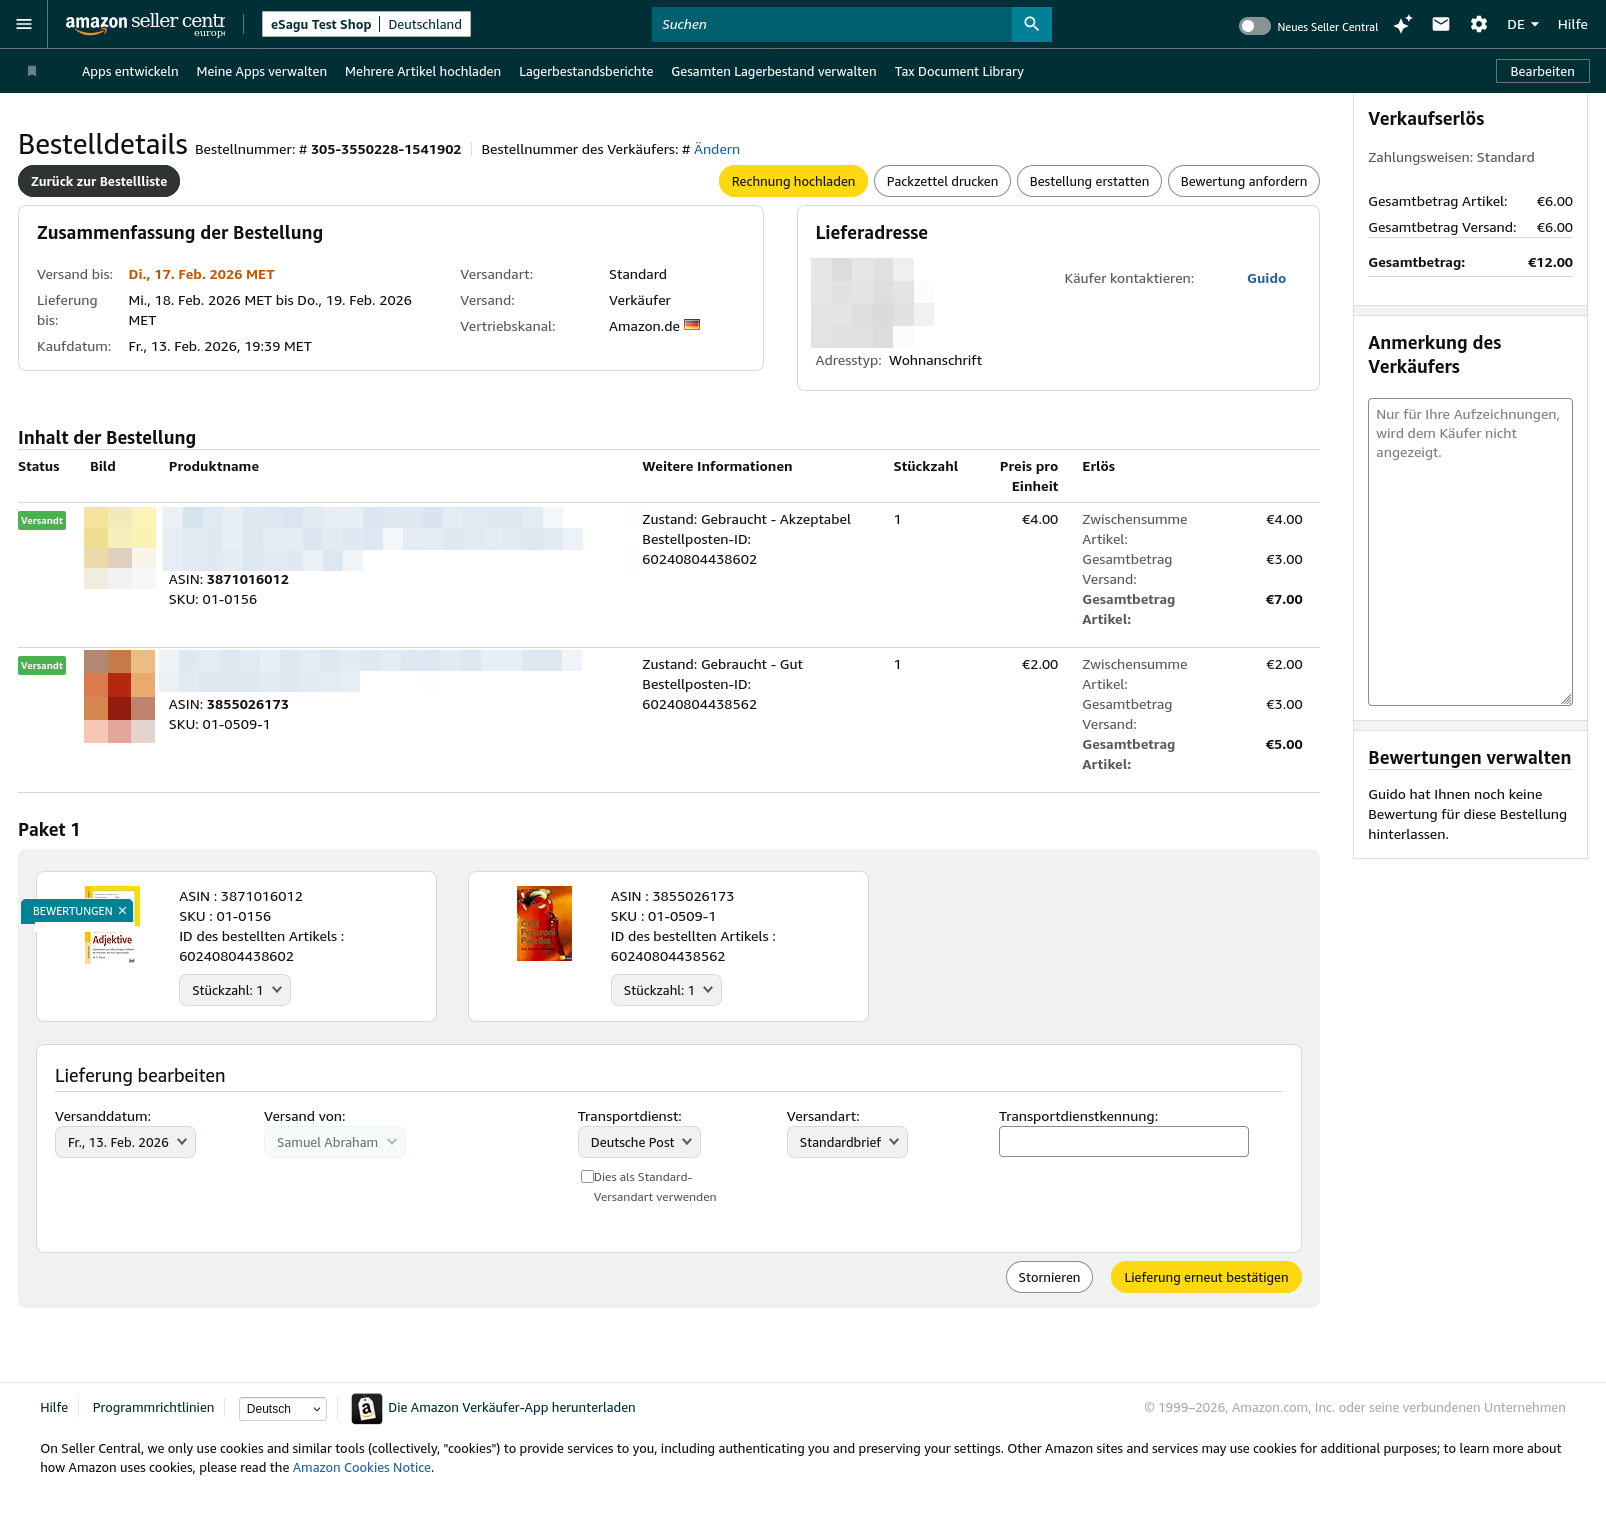Toggle the Neues Seller Central switch

click(x=1254, y=26)
